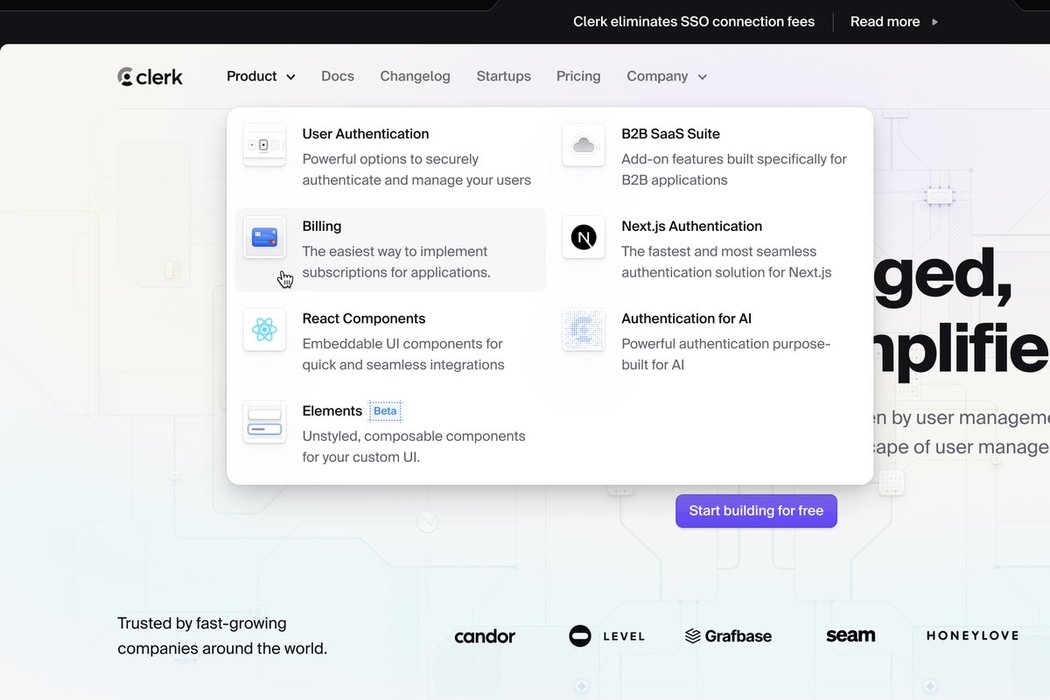Screen dimensions: 1050x700
Task: Click 'Trusted by fast-growing' text
Action: tap(202, 624)
